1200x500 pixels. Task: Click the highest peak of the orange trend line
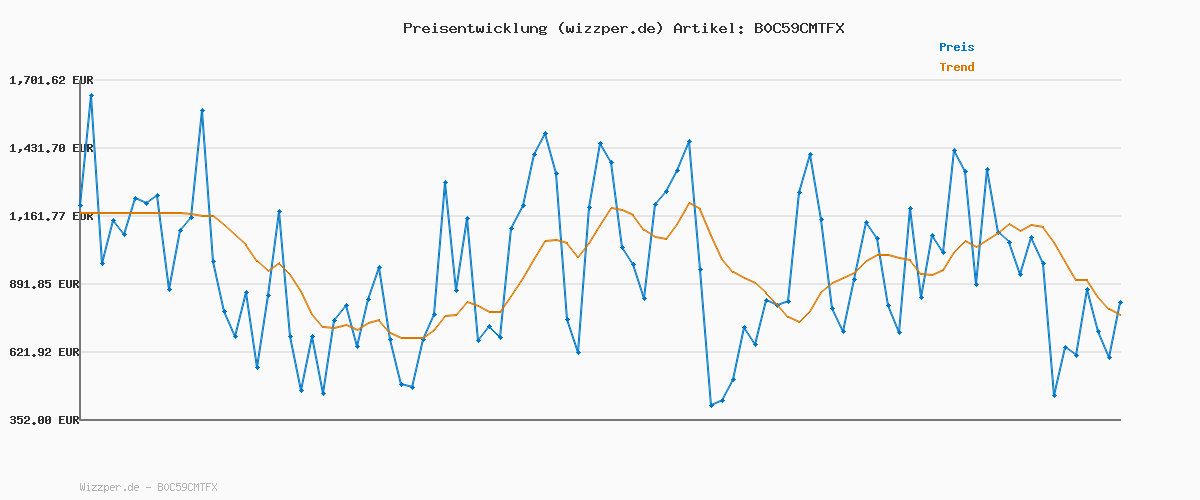[689, 203]
